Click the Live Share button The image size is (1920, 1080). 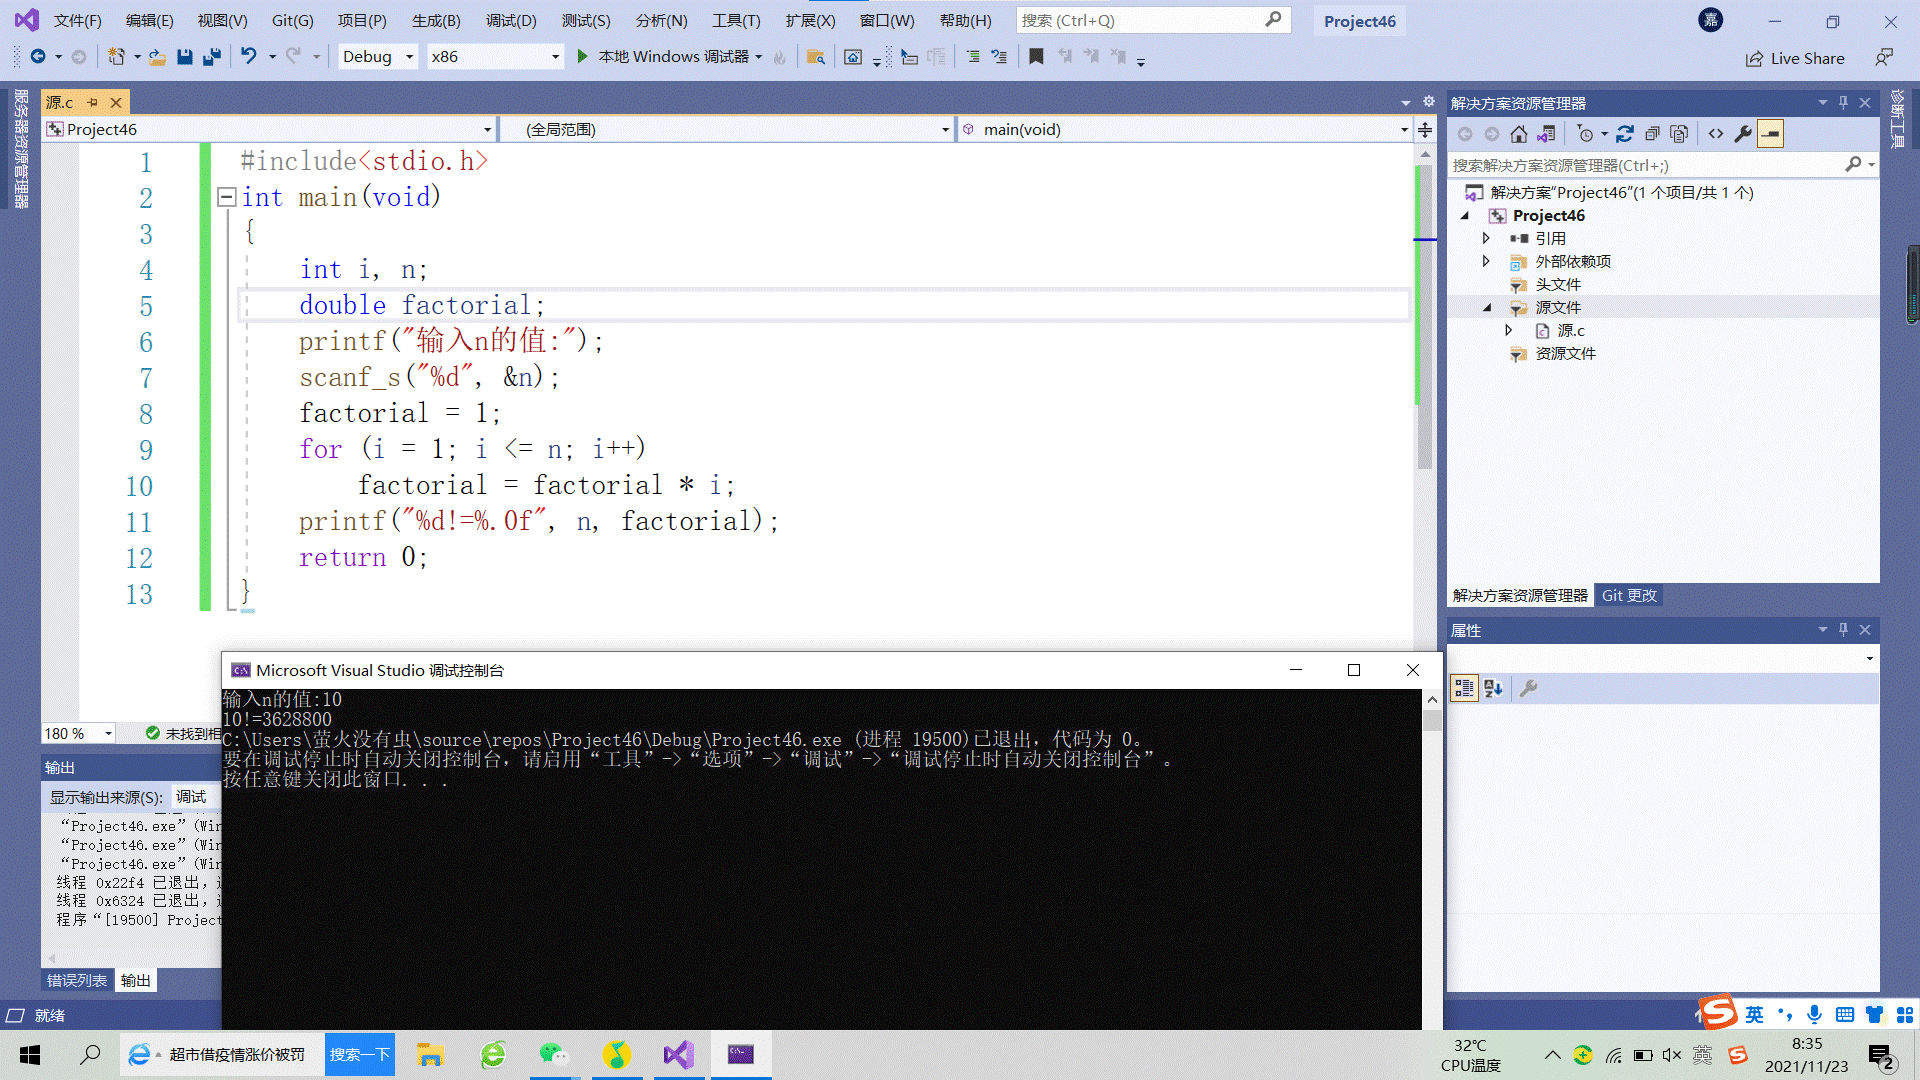click(1795, 58)
